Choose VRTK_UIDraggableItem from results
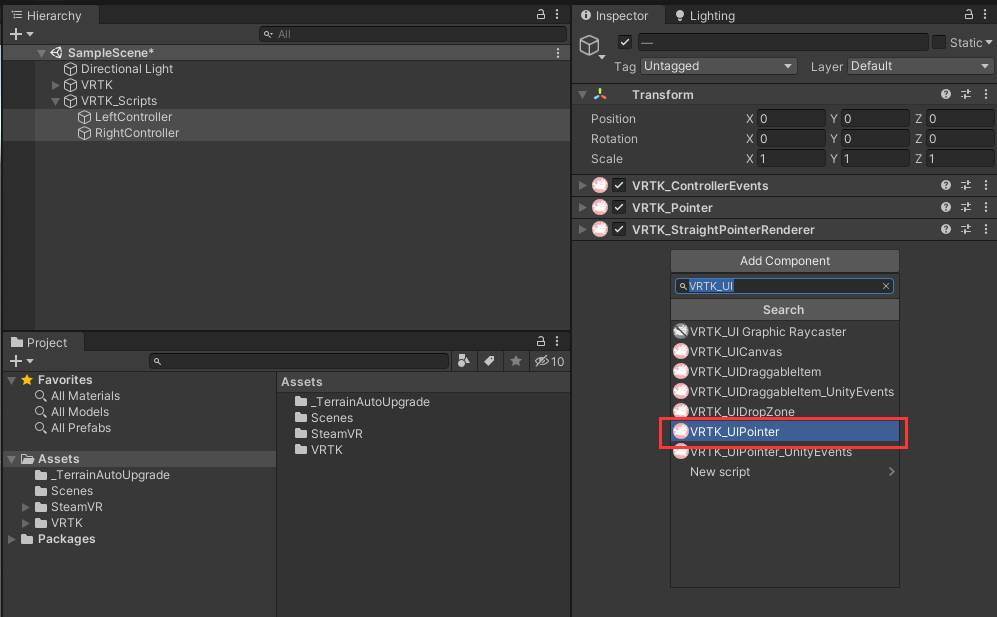The width and height of the screenshot is (997, 617). point(785,371)
